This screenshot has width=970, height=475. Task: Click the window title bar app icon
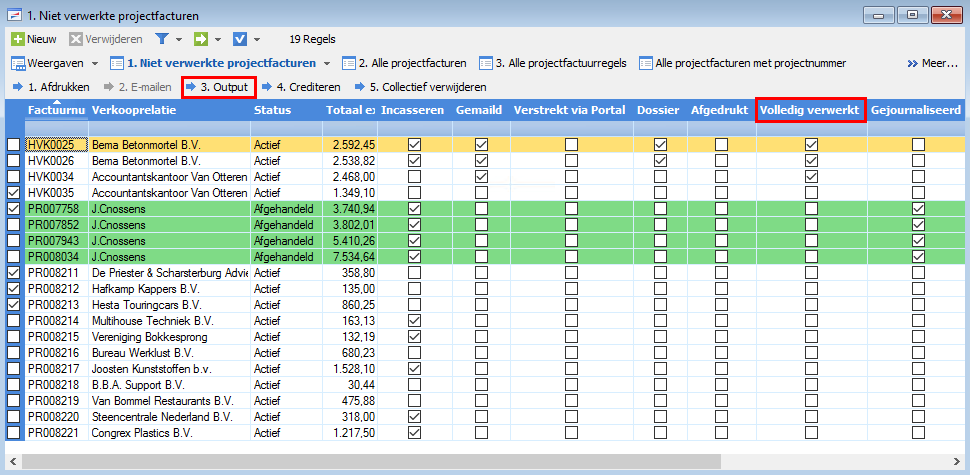tap(14, 15)
